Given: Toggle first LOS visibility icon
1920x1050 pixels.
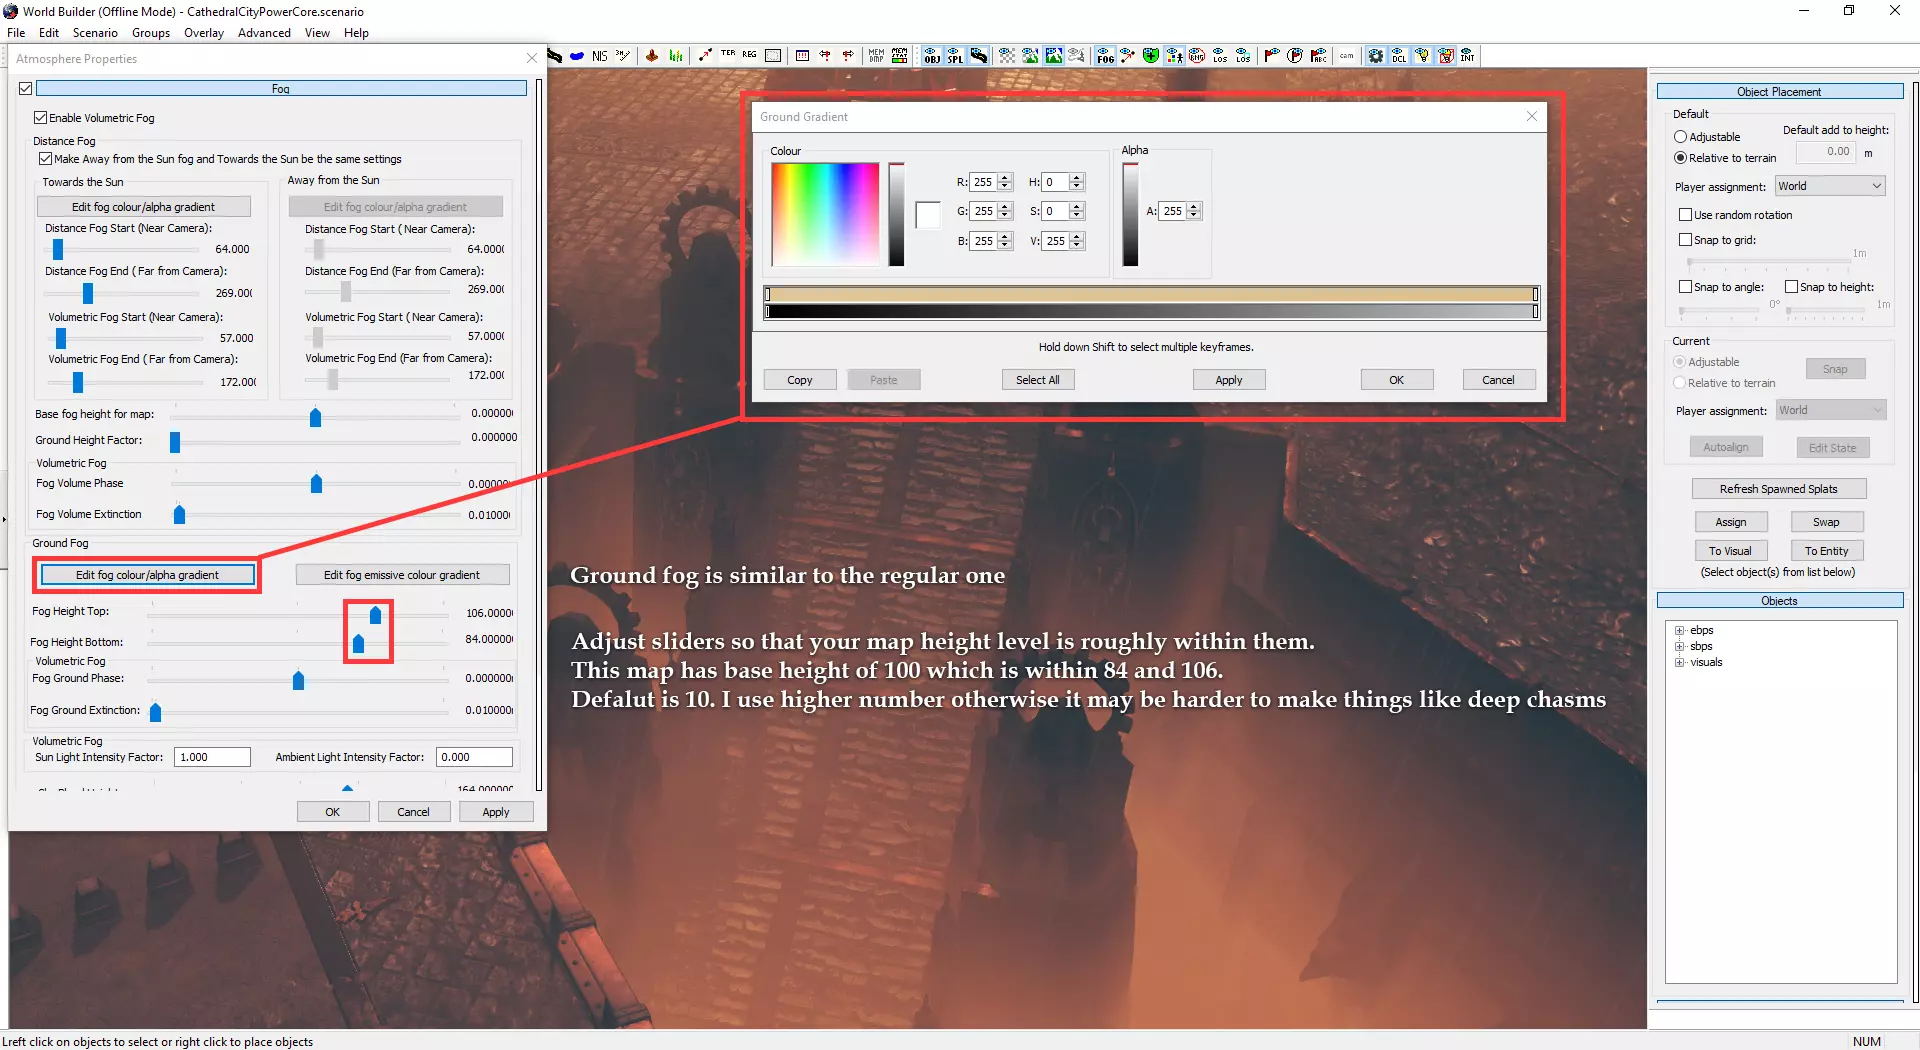Looking at the screenshot, I should point(1220,56).
